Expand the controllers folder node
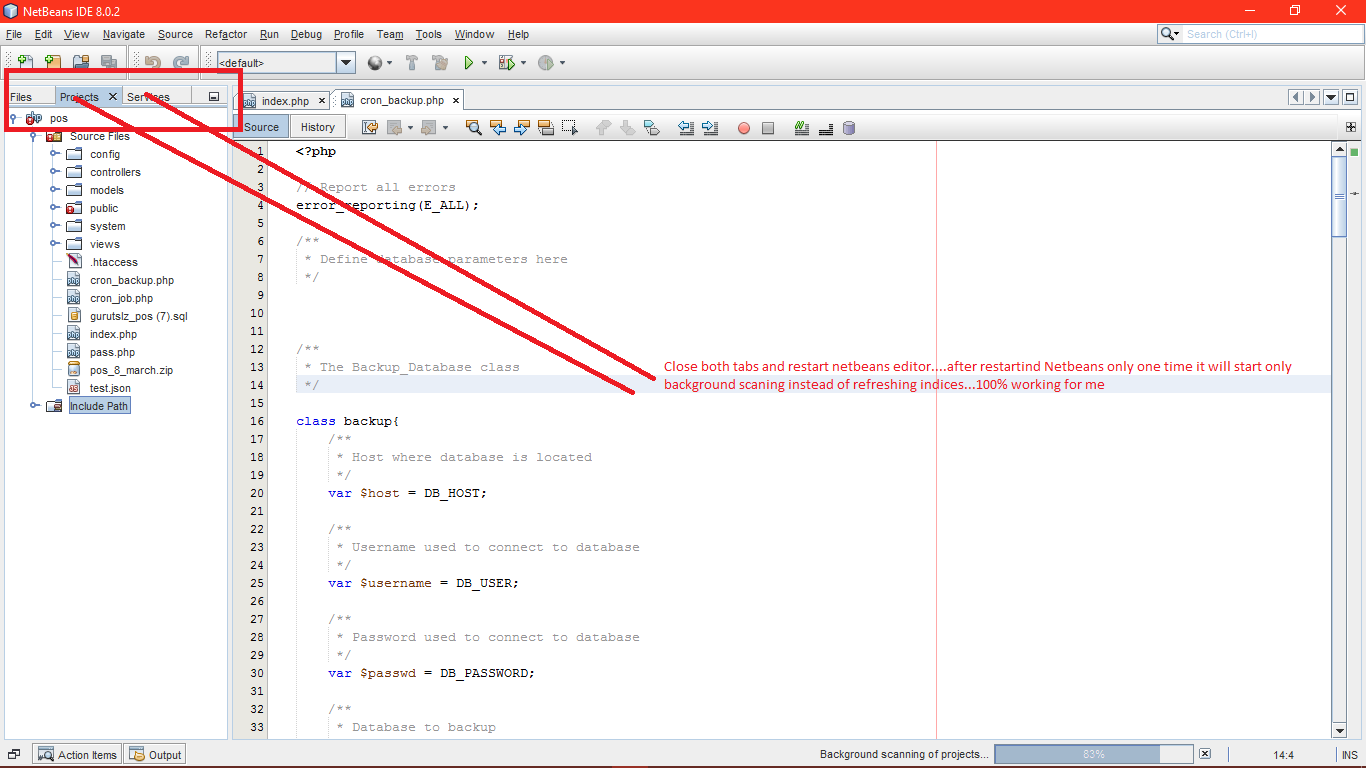The height and width of the screenshot is (768, 1366). pyautogui.click(x=55, y=172)
